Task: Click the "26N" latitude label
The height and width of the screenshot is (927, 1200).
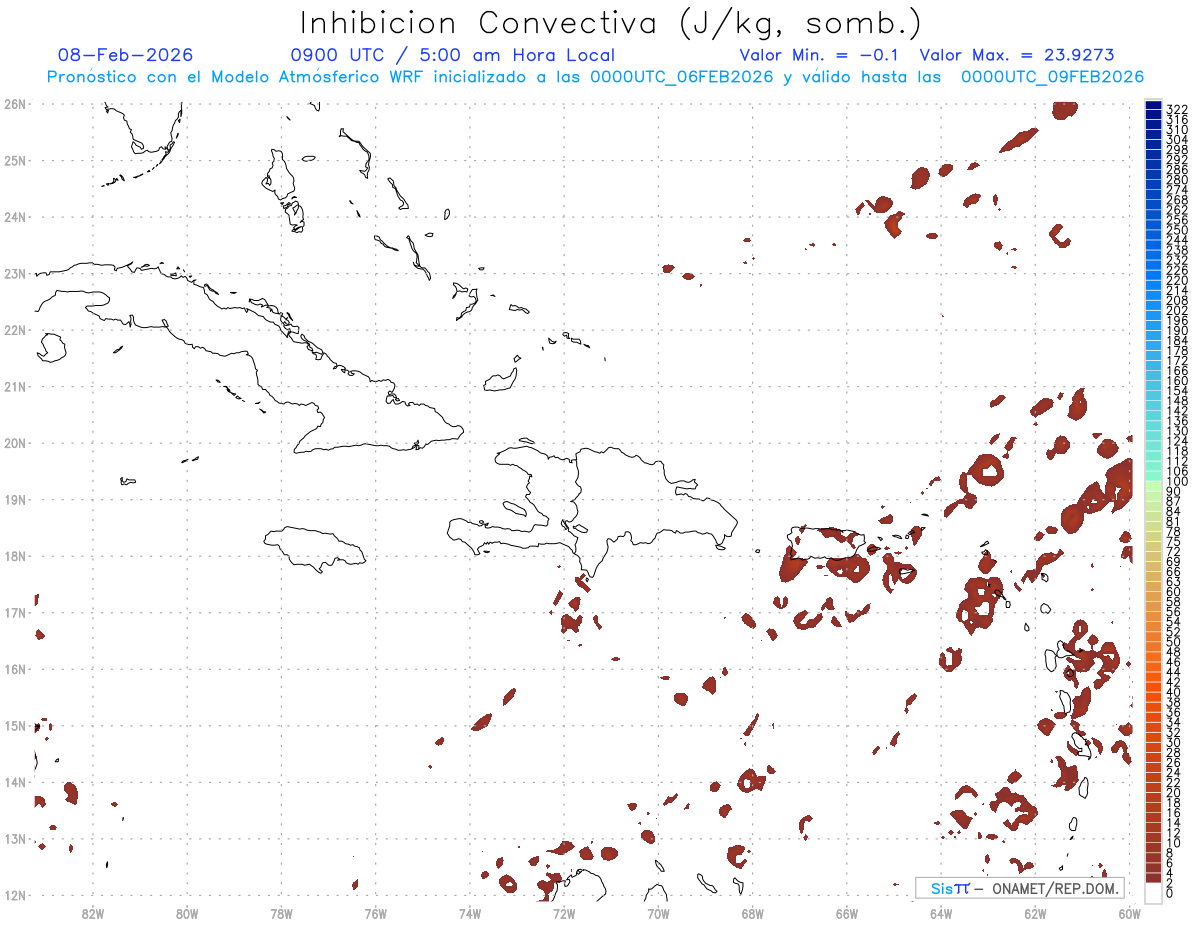Action: [14, 104]
